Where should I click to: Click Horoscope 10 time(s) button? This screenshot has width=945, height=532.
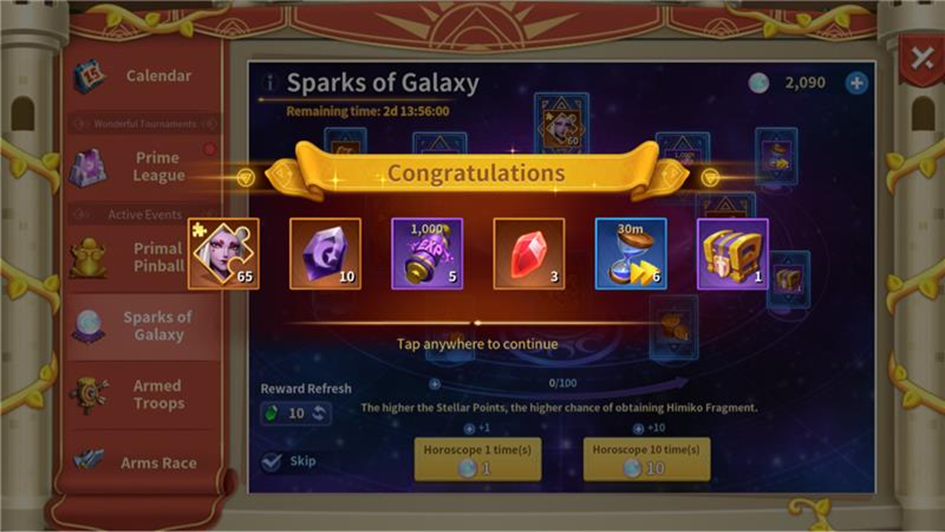coord(647,460)
